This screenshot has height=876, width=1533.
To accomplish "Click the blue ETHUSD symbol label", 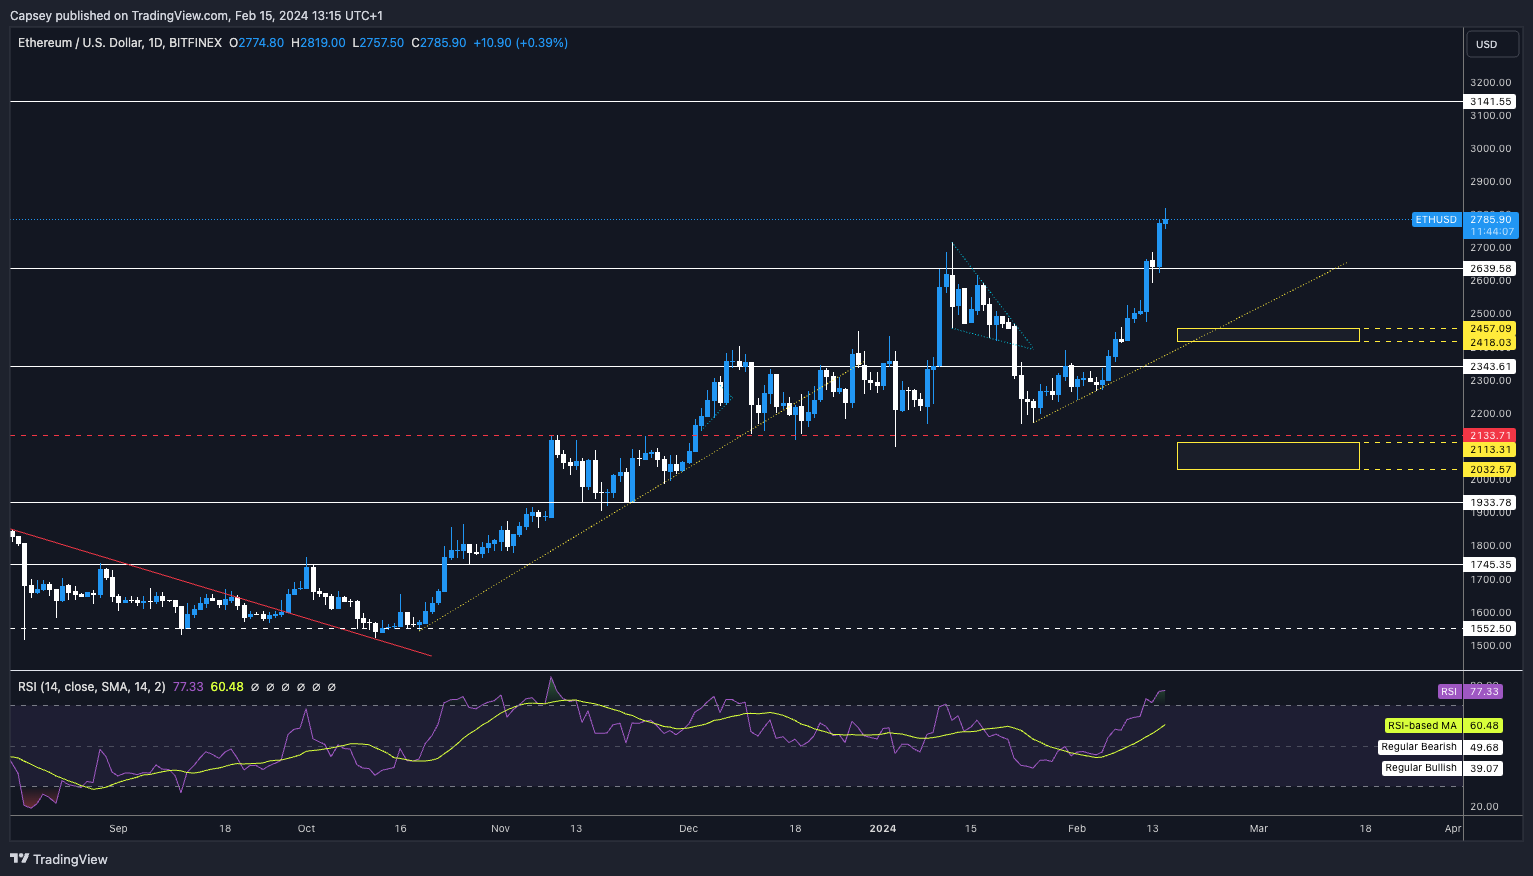I will [1435, 219].
